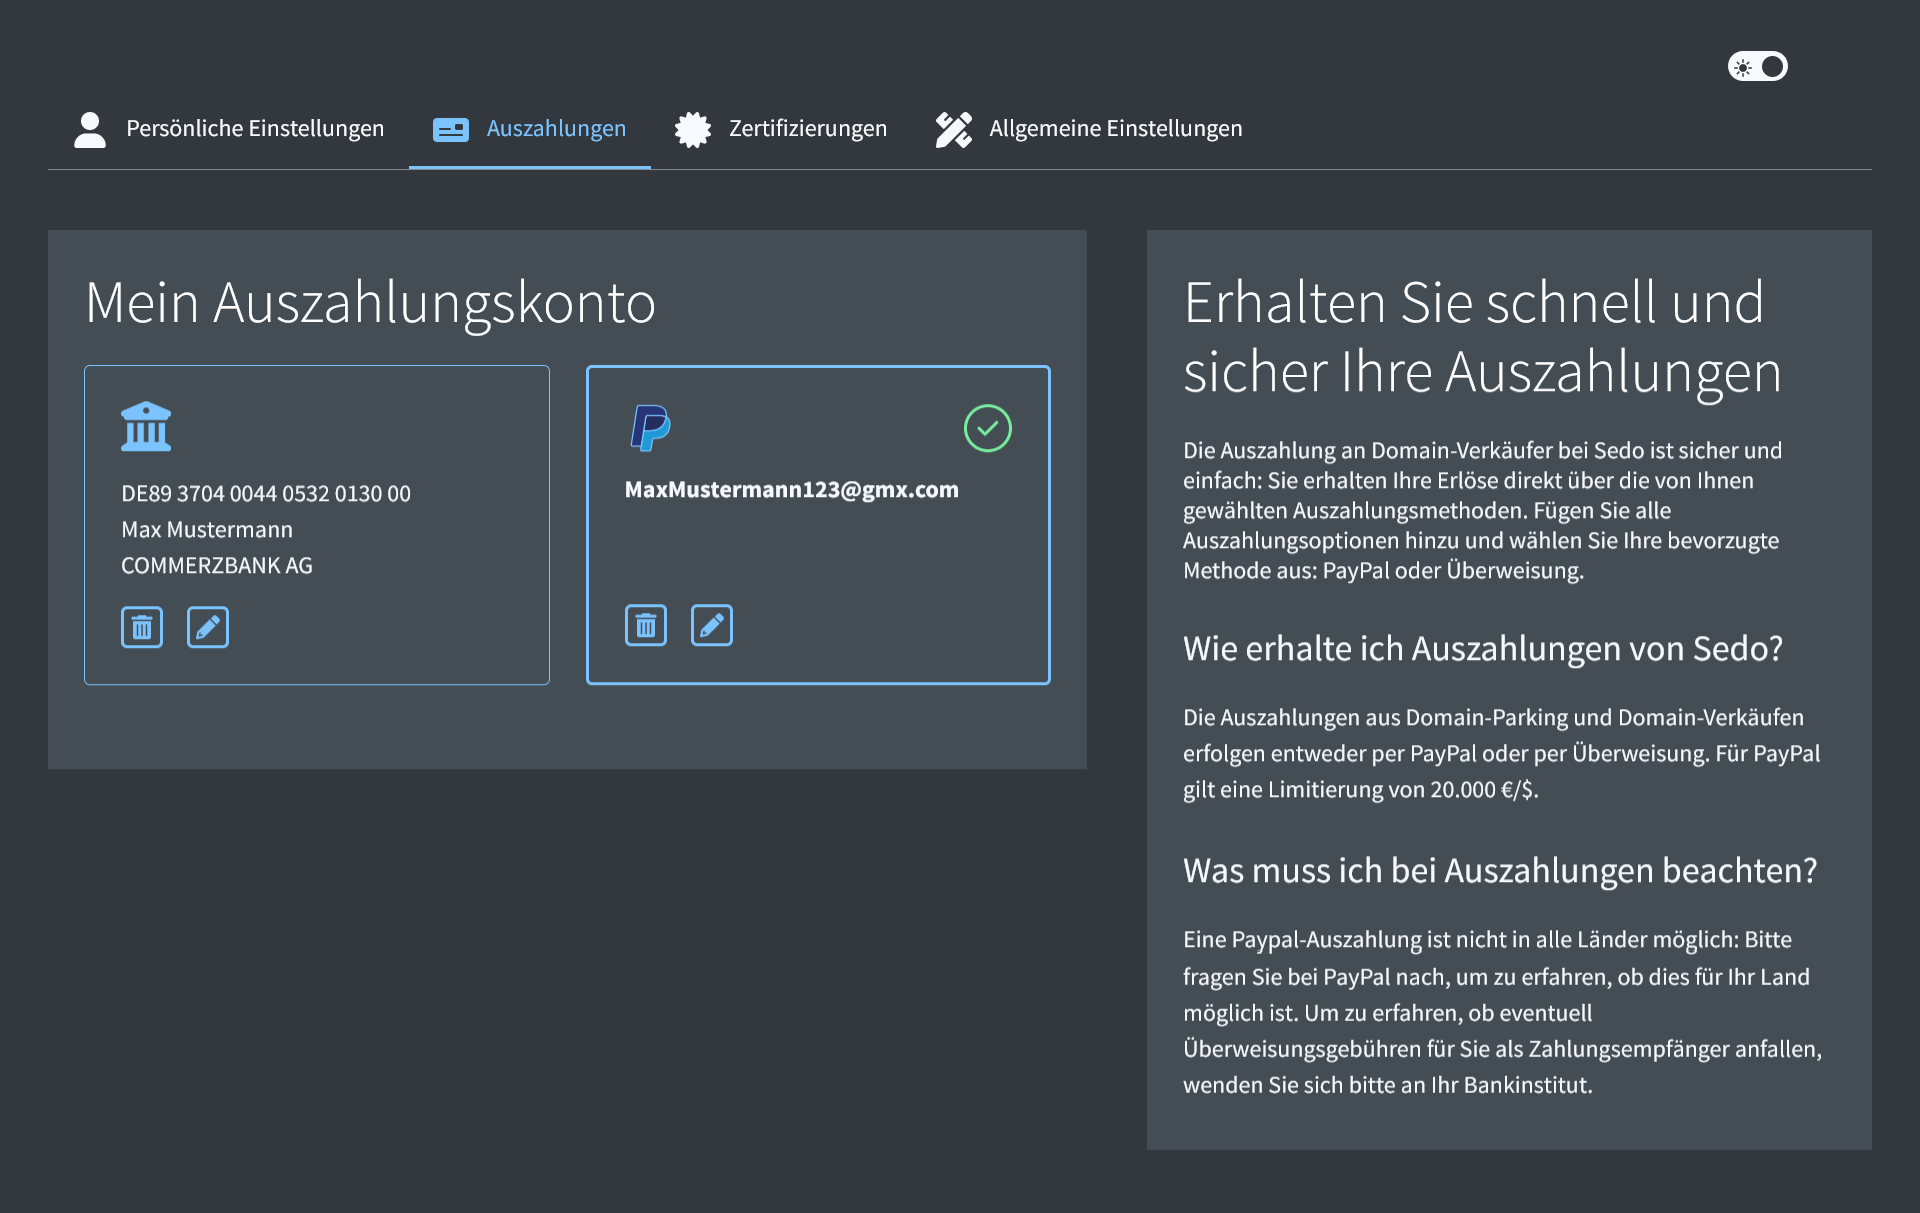Click the tools icon for general settings
This screenshot has width=1920, height=1213.
click(x=953, y=129)
